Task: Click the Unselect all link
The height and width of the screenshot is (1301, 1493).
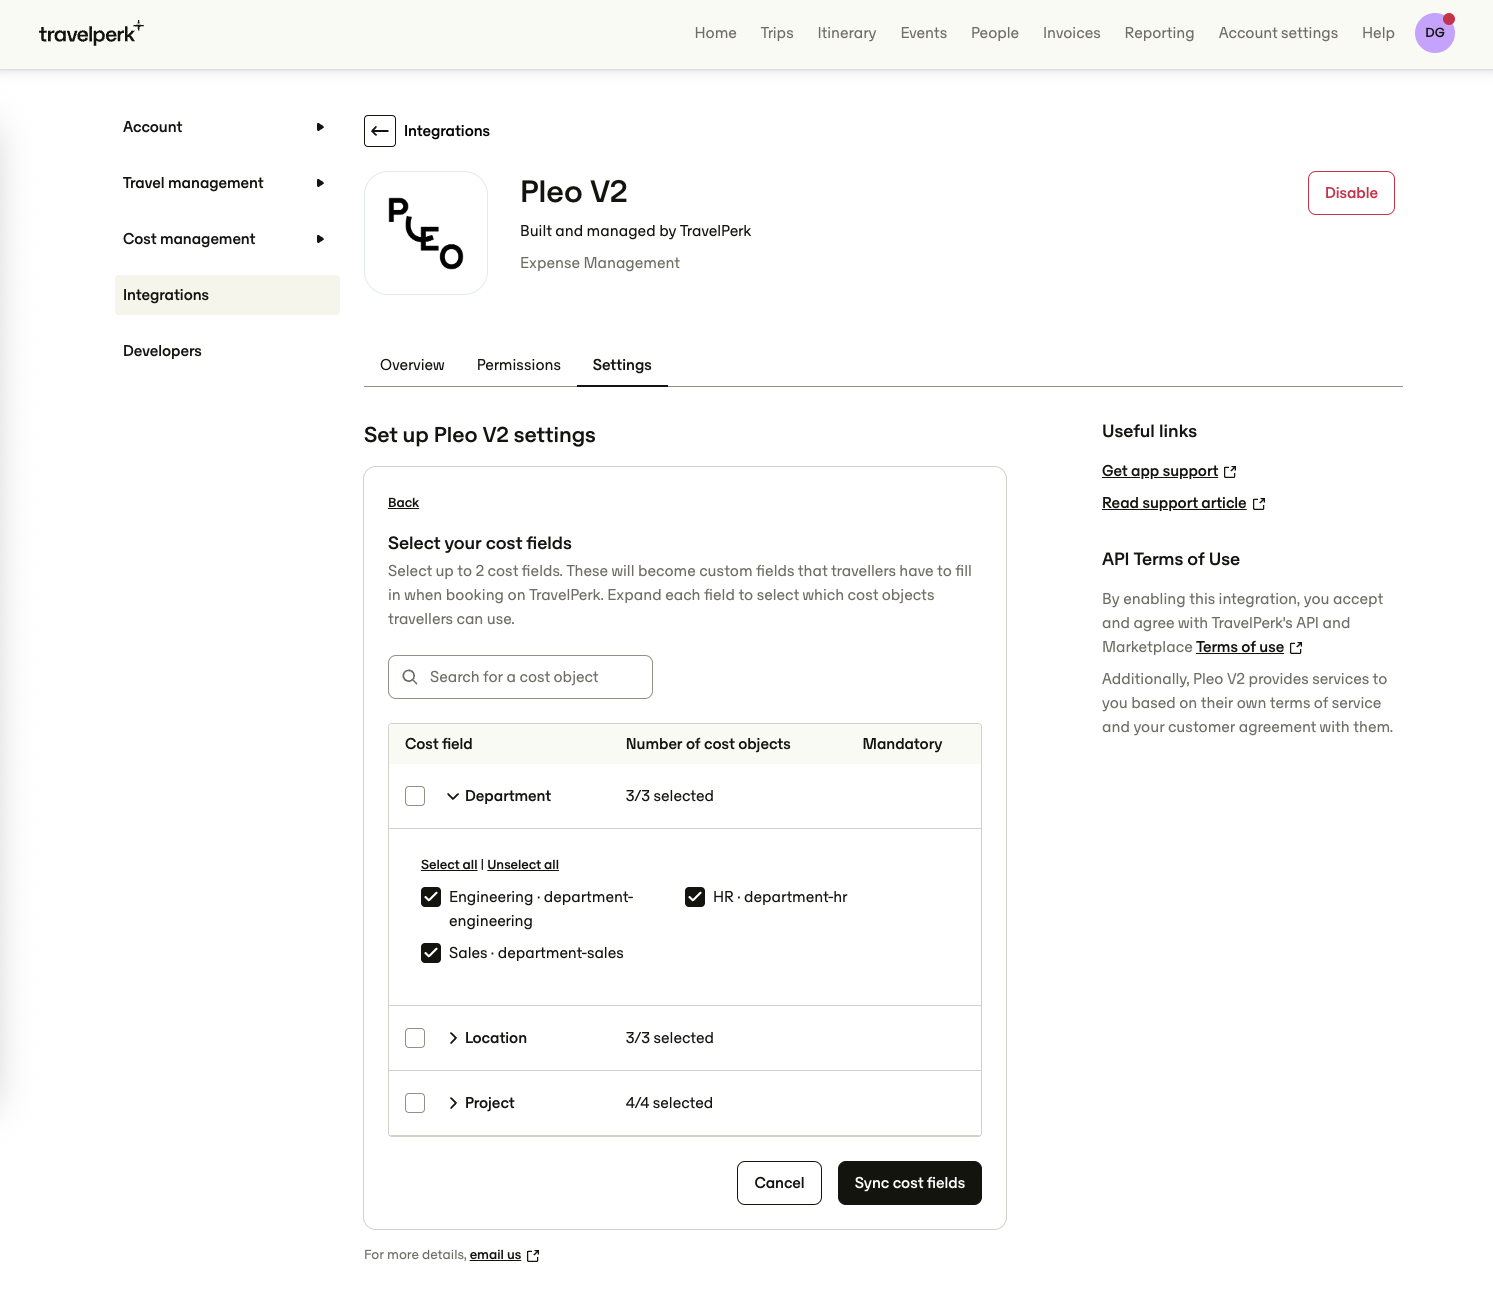Action: pyautogui.click(x=523, y=865)
